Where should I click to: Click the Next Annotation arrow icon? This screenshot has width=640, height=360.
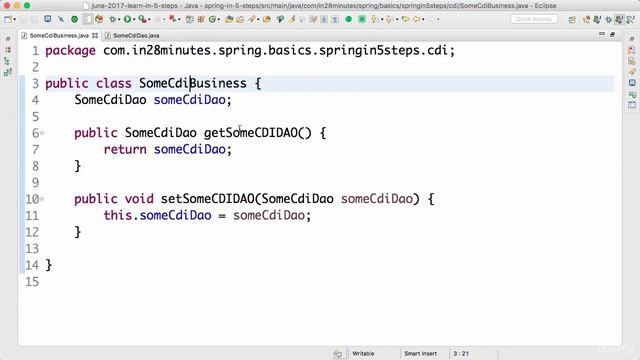(373, 19)
